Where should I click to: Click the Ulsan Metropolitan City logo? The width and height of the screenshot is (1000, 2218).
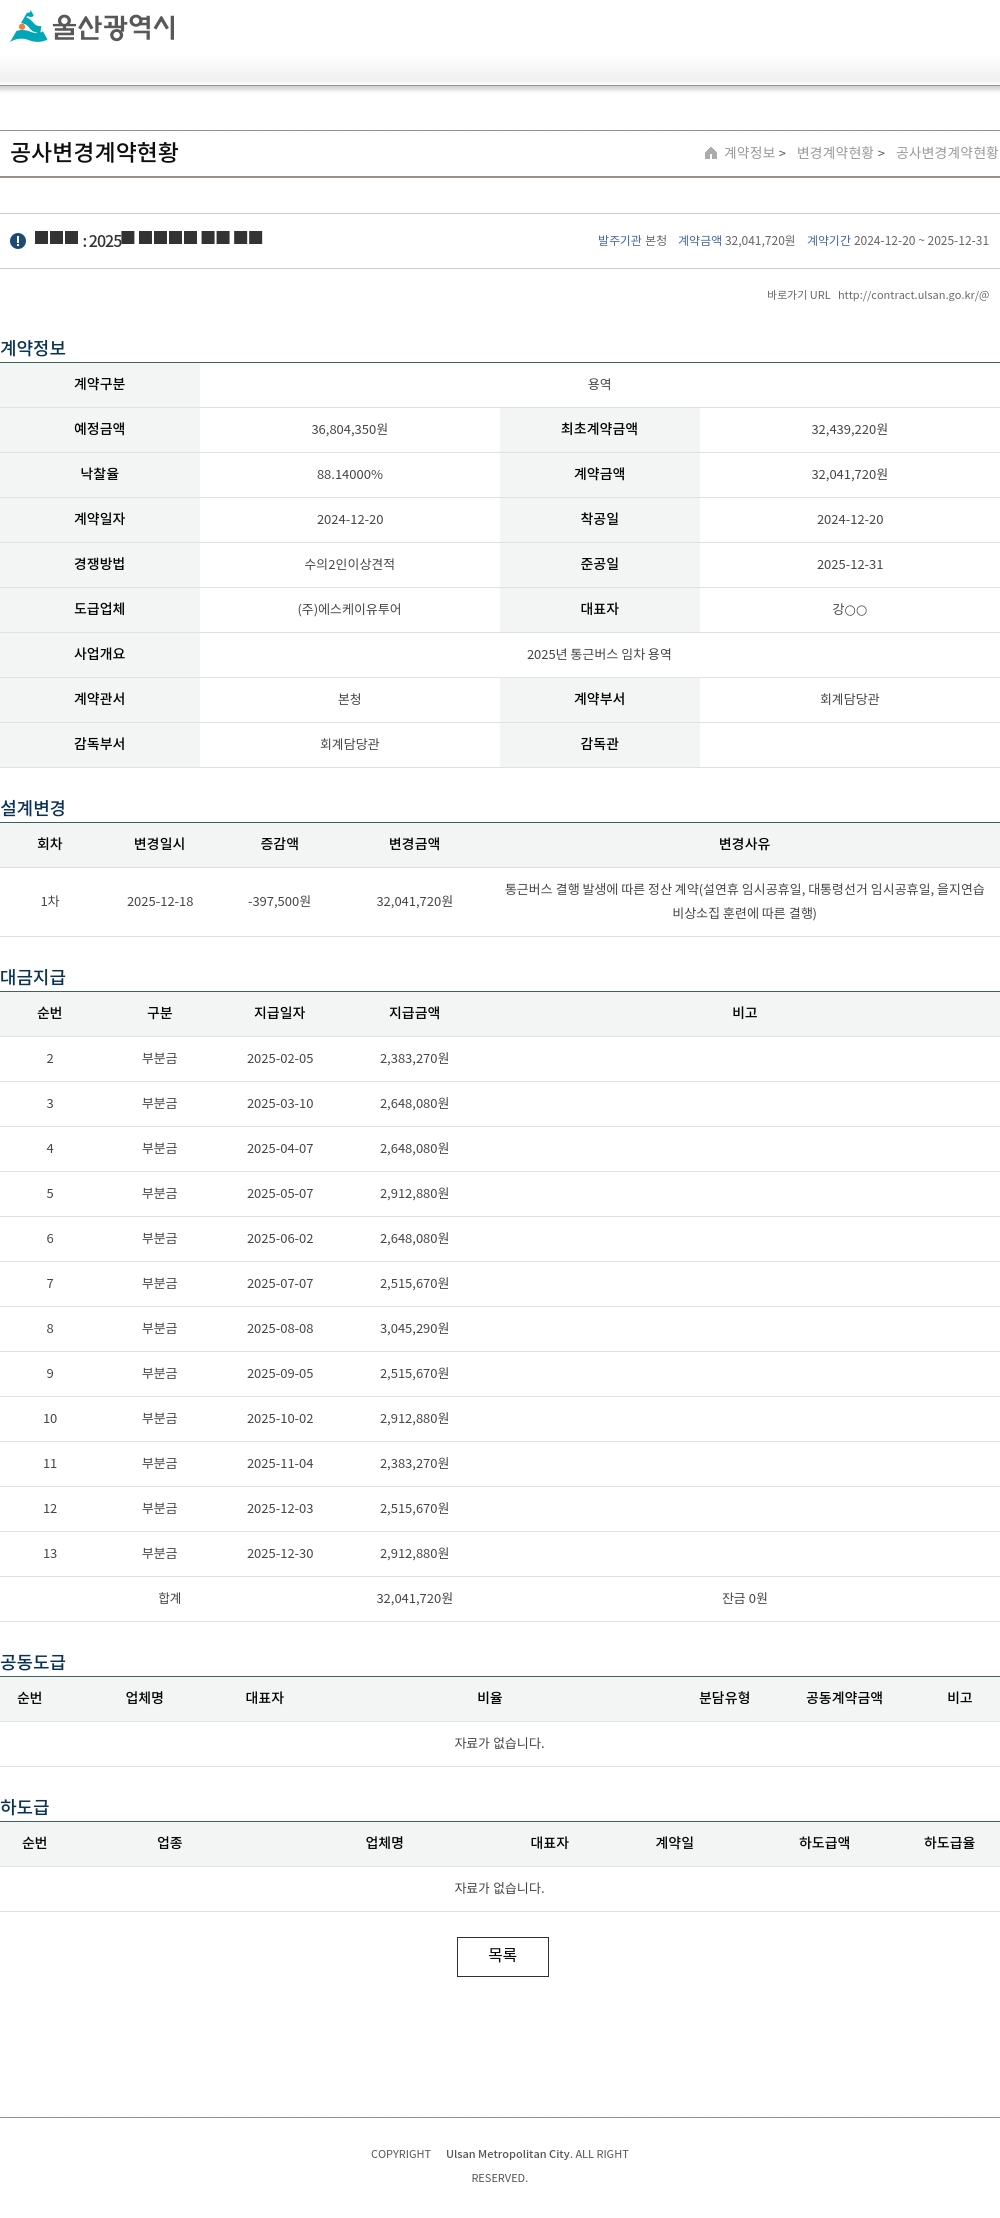(x=92, y=27)
